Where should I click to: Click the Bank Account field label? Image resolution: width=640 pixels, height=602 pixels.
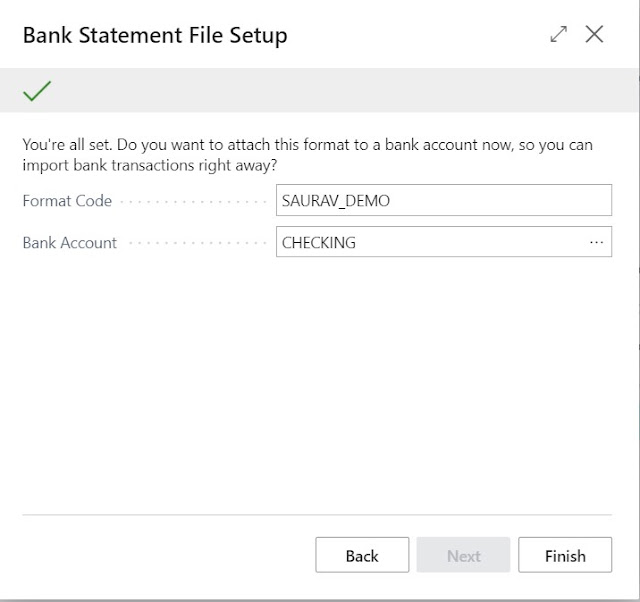pyautogui.click(x=69, y=243)
